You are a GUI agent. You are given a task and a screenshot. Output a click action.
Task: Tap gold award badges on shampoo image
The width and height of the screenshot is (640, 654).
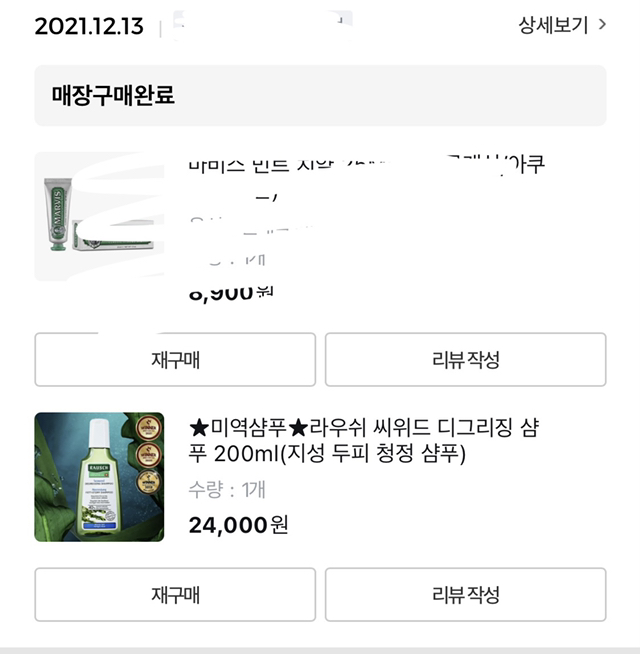tap(149, 455)
